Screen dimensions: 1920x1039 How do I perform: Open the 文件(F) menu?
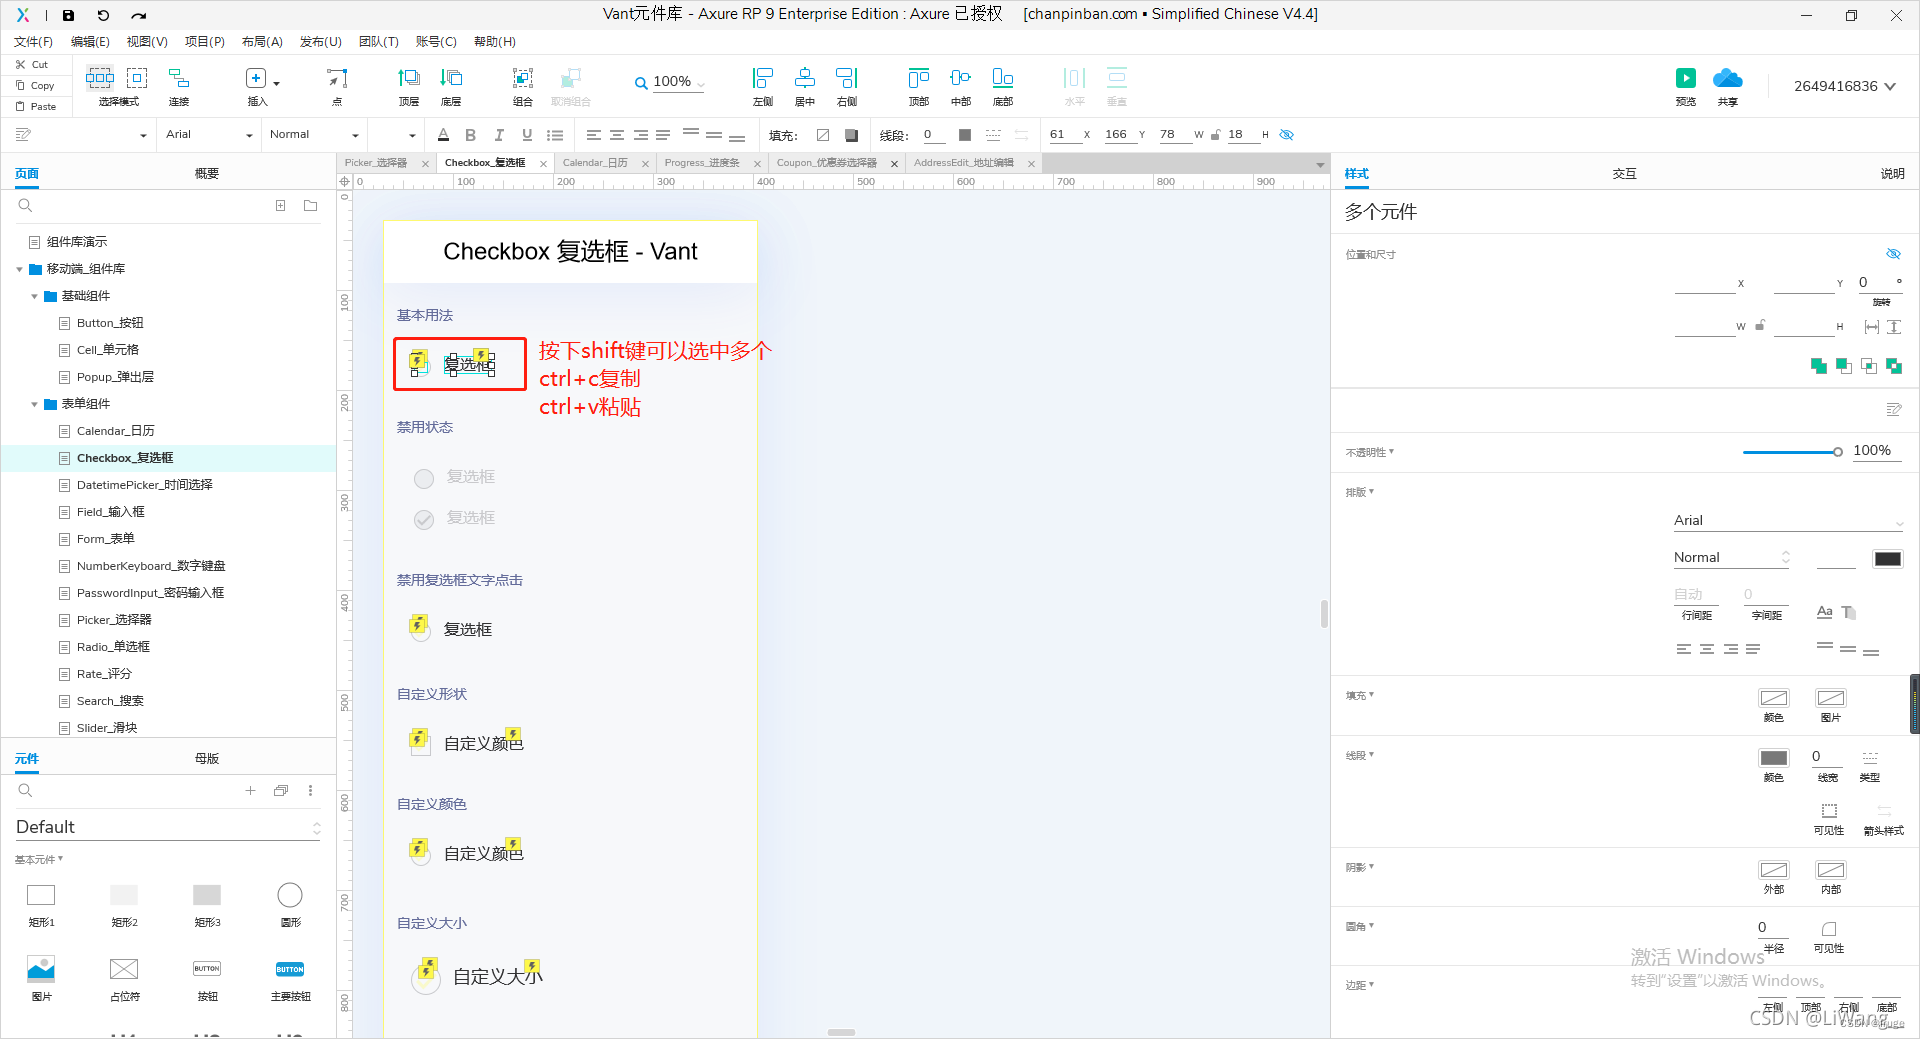(33, 42)
